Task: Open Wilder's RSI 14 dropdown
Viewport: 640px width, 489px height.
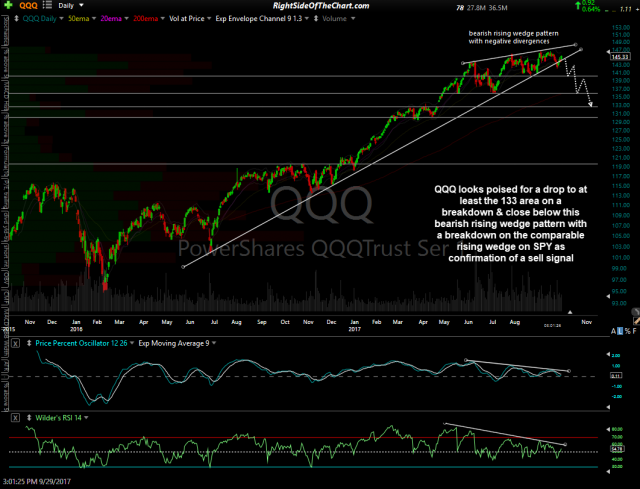Action: (86, 418)
